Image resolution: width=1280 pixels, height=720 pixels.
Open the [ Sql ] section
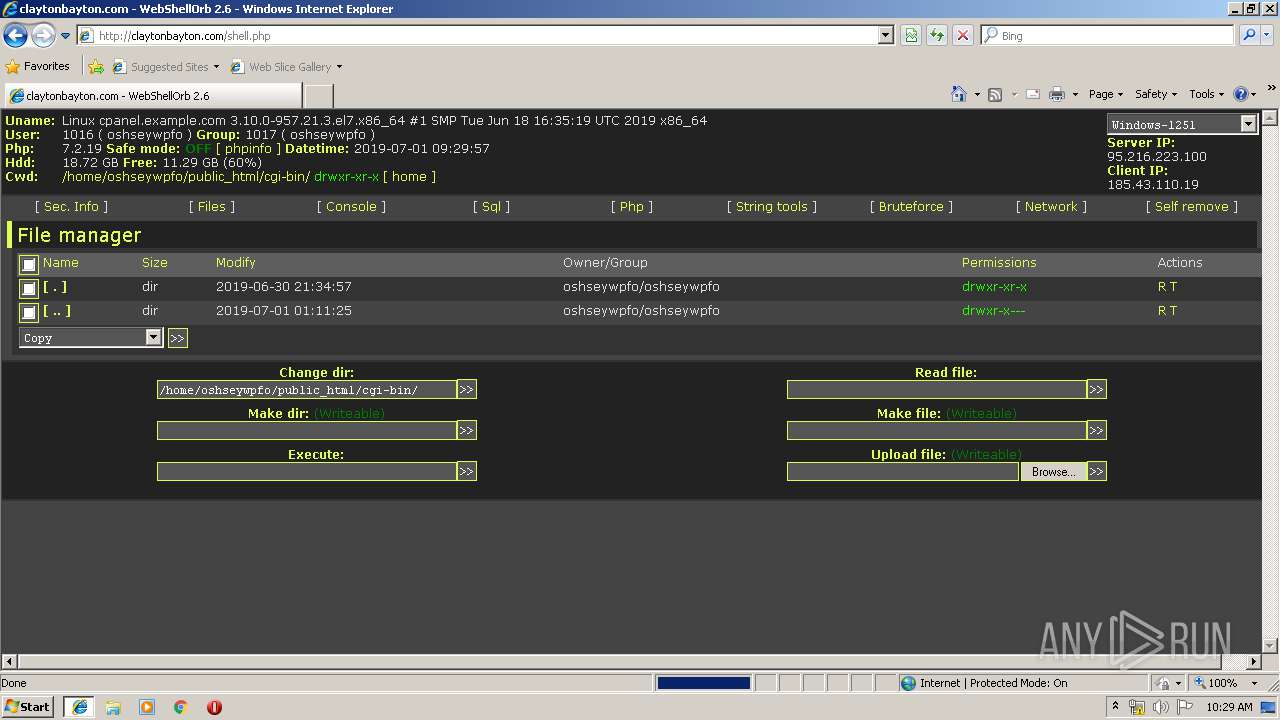(491, 207)
